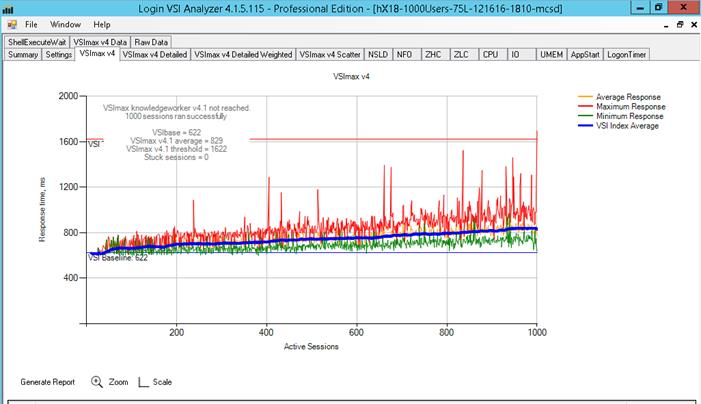Select the Summary tab

(x=23, y=55)
